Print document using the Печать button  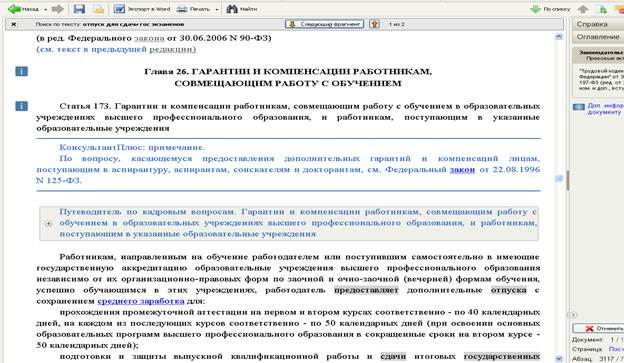pos(193,9)
